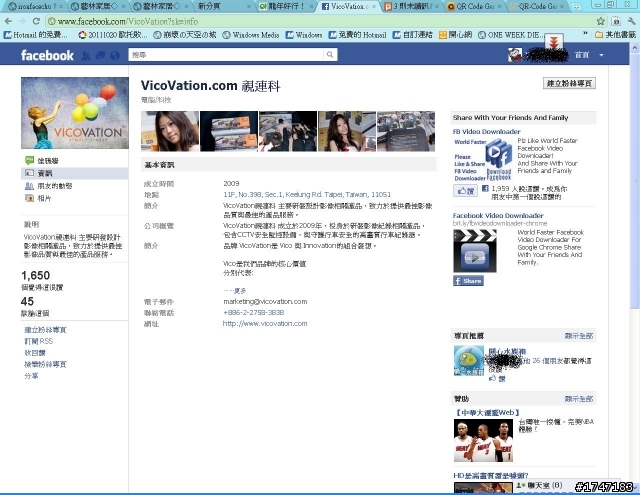
Task: Click in the Facebook search field
Action: click(227, 55)
